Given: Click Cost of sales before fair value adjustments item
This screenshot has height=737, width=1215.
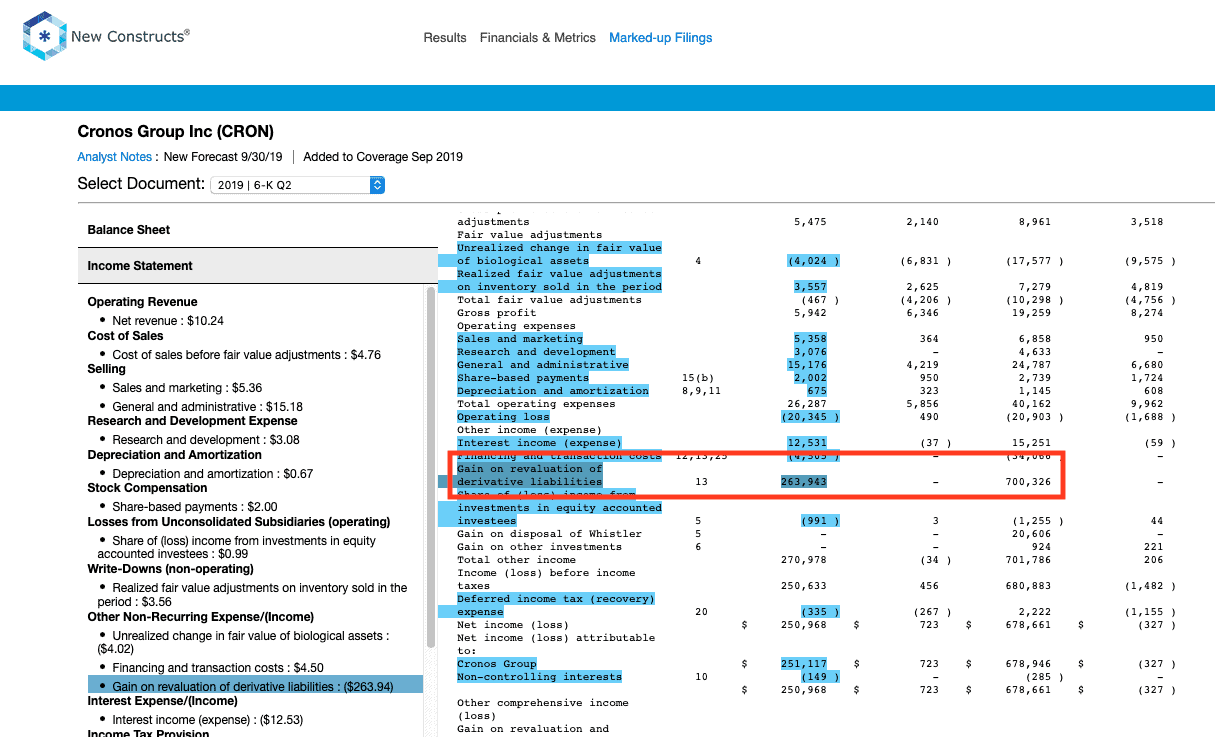Looking at the screenshot, I should pos(246,355).
